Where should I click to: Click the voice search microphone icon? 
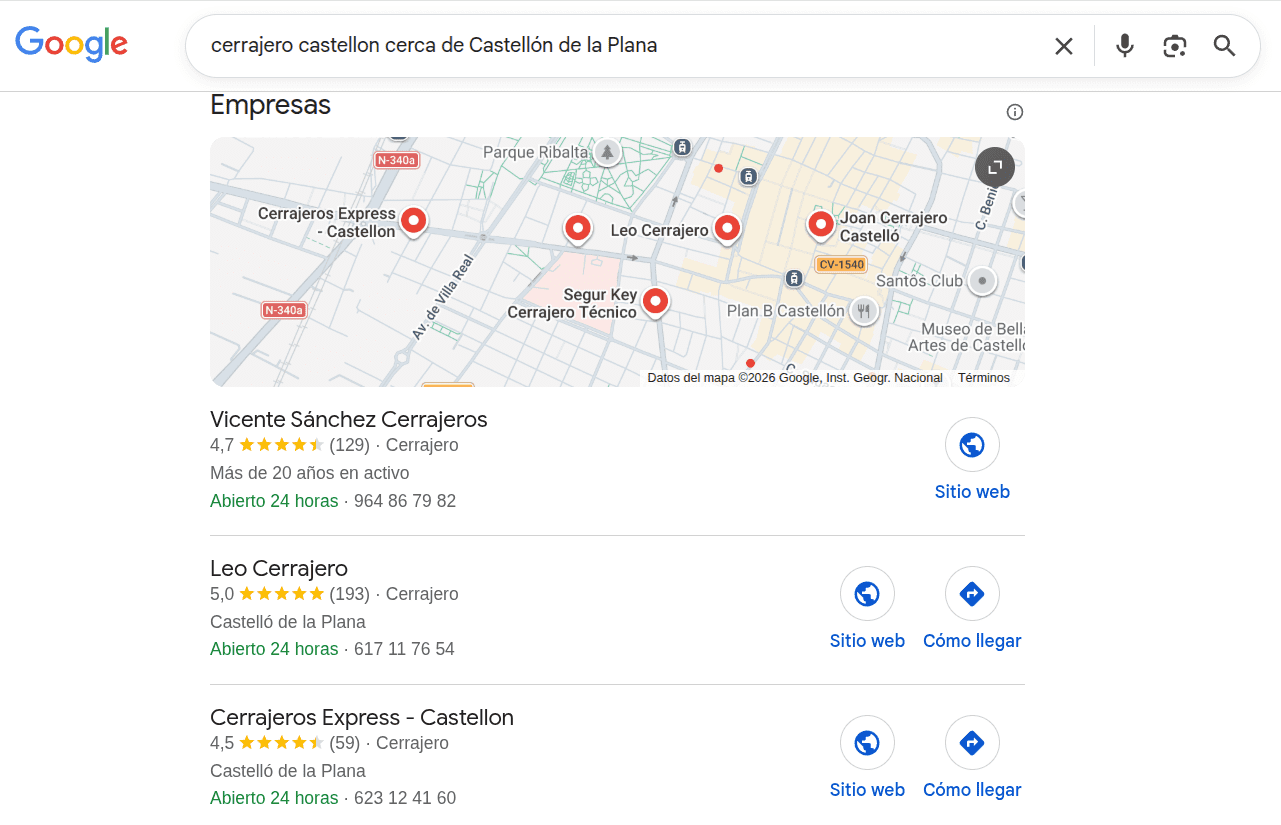(x=1124, y=45)
